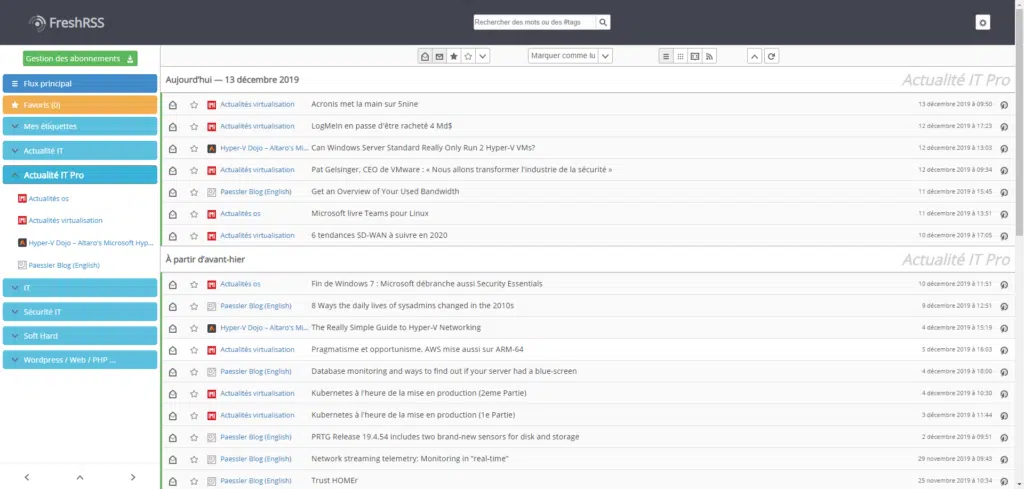
Task: Open feed link on Kubernetes 1e Partie row
Action: coord(257,415)
